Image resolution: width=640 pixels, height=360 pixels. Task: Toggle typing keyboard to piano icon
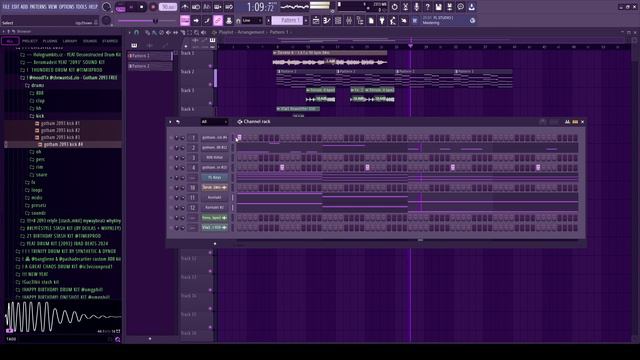[185, 20]
